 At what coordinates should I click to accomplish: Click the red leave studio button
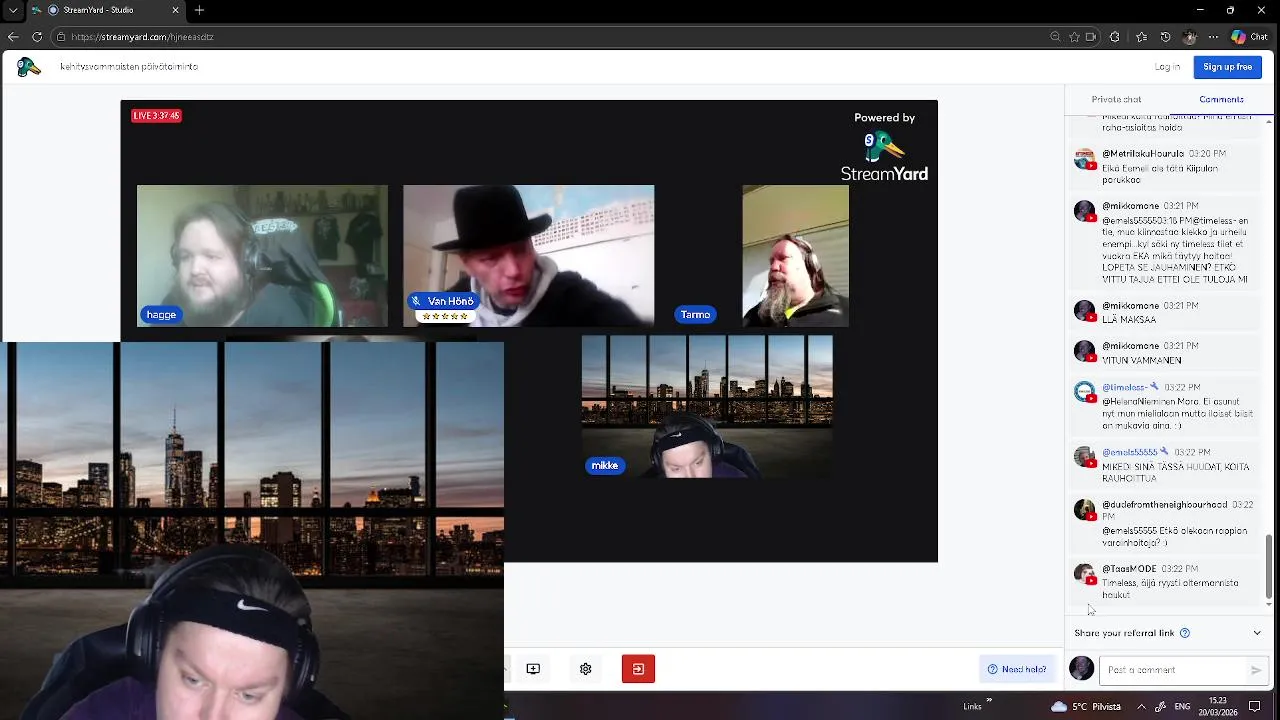click(x=638, y=669)
